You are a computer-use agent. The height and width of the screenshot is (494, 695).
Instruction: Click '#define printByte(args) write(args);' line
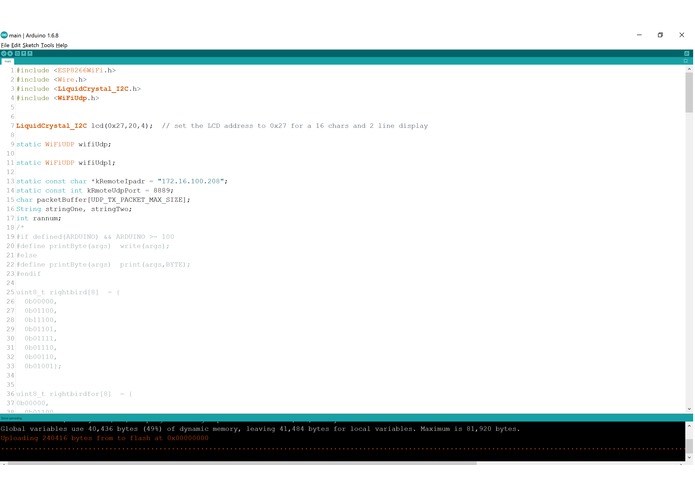(93, 246)
